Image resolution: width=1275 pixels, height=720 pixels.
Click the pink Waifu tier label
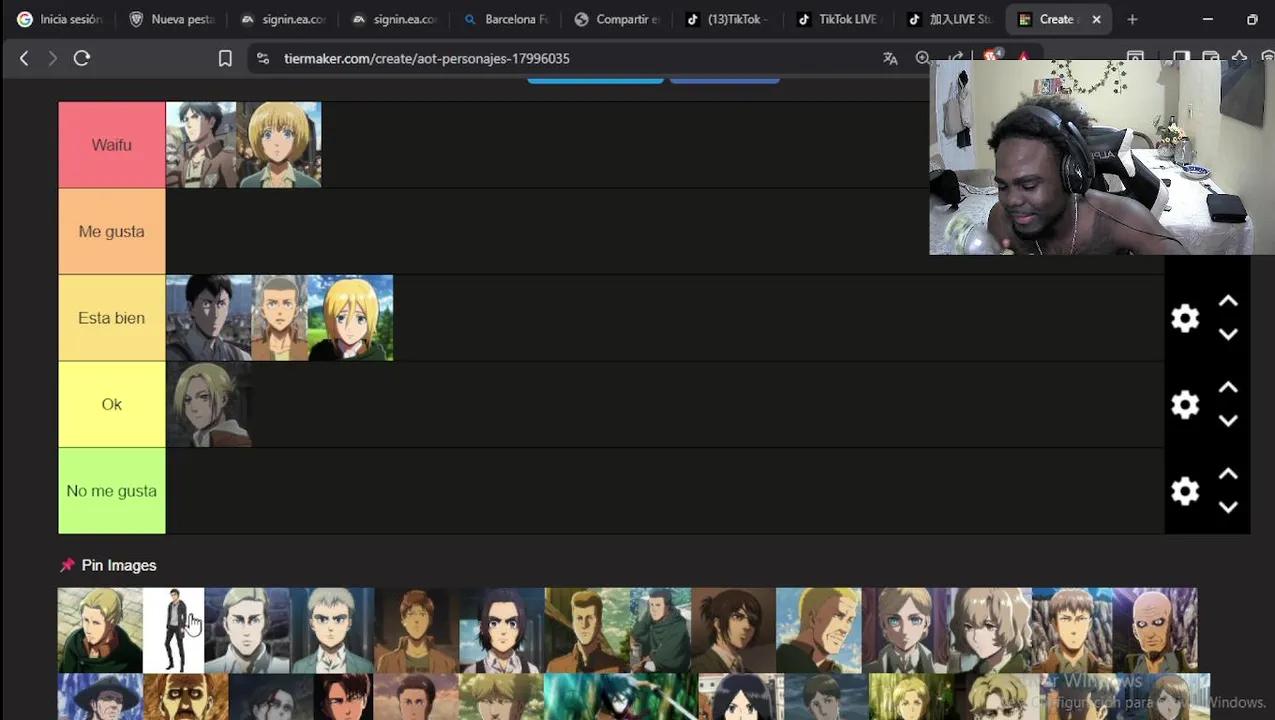pyautogui.click(x=112, y=145)
